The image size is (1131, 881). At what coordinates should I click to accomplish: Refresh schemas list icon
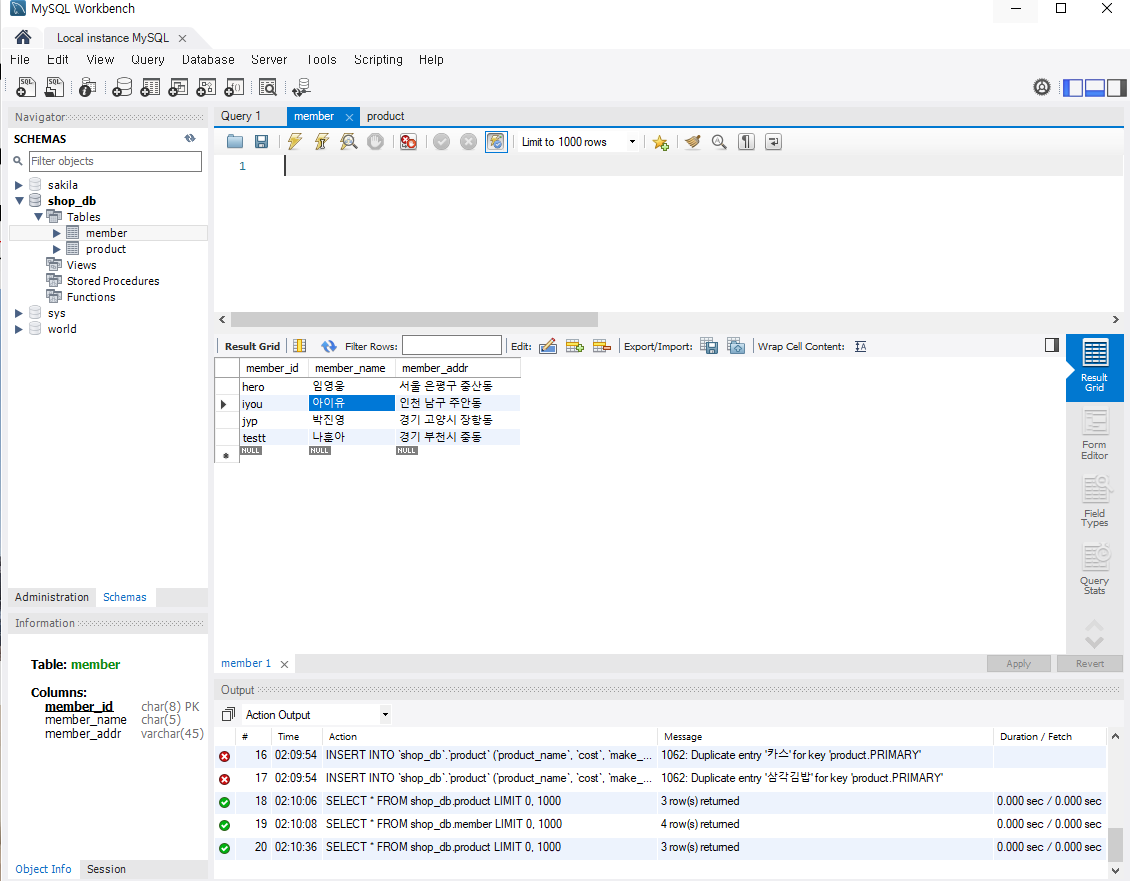[x=190, y=138]
